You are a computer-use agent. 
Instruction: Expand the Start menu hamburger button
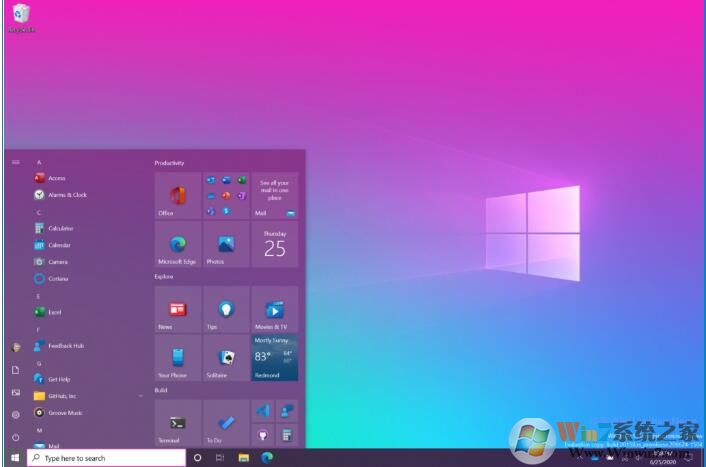[x=16, y=162]
